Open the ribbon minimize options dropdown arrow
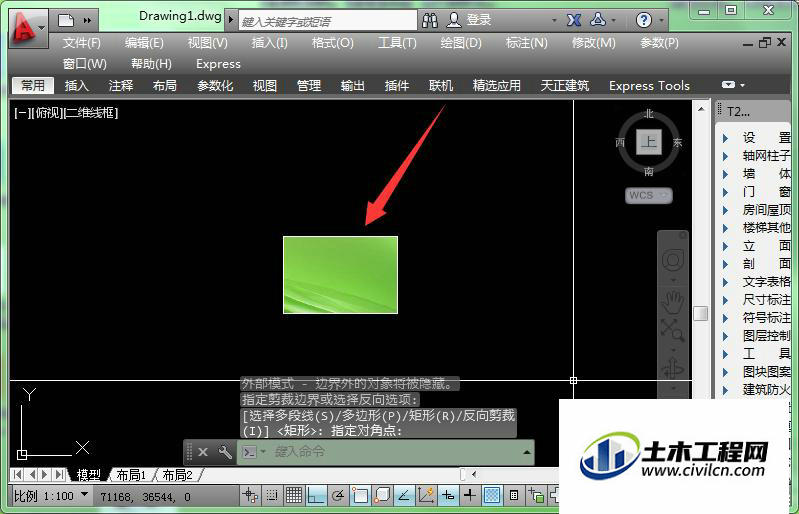Screen dimensions: 799x514 click(x=742, y=85)
